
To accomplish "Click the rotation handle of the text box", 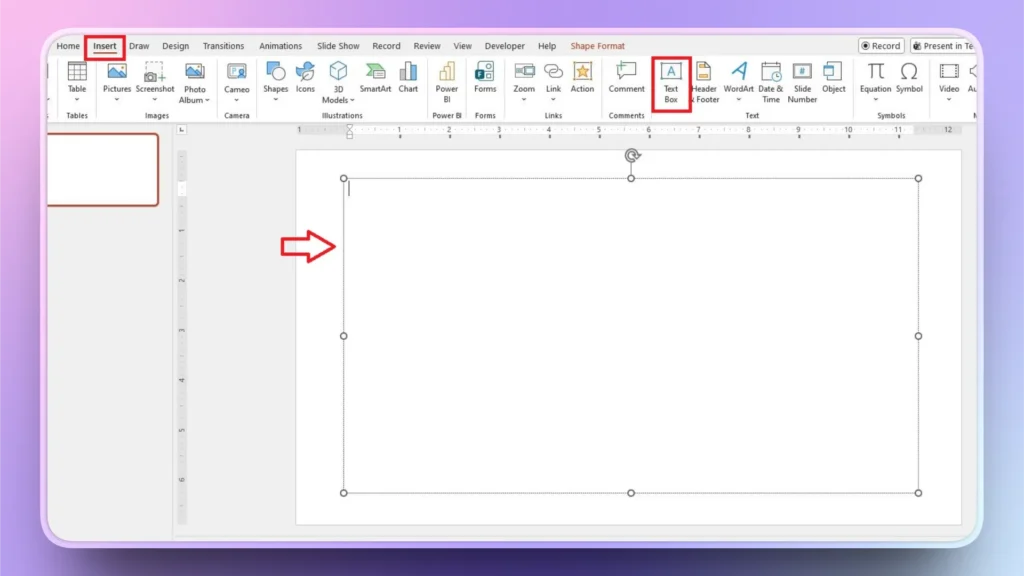I will point(630,156).
